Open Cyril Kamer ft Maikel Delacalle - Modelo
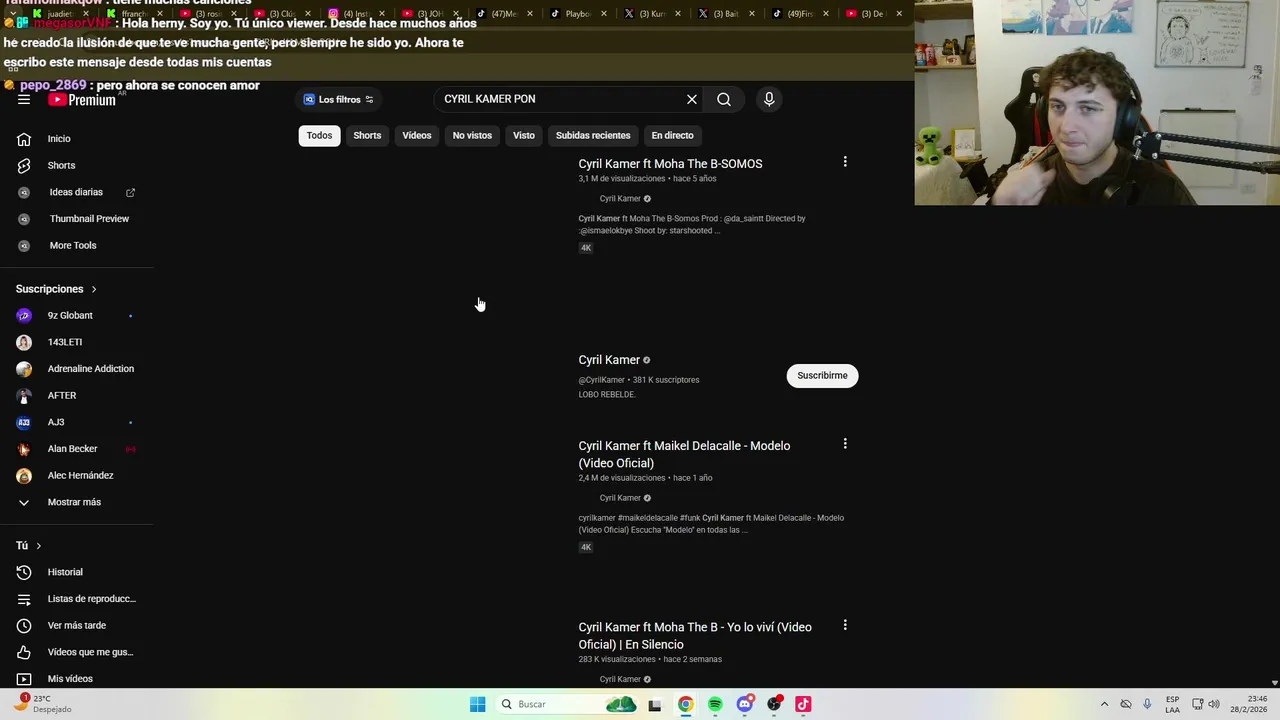 tap(684, 454)
